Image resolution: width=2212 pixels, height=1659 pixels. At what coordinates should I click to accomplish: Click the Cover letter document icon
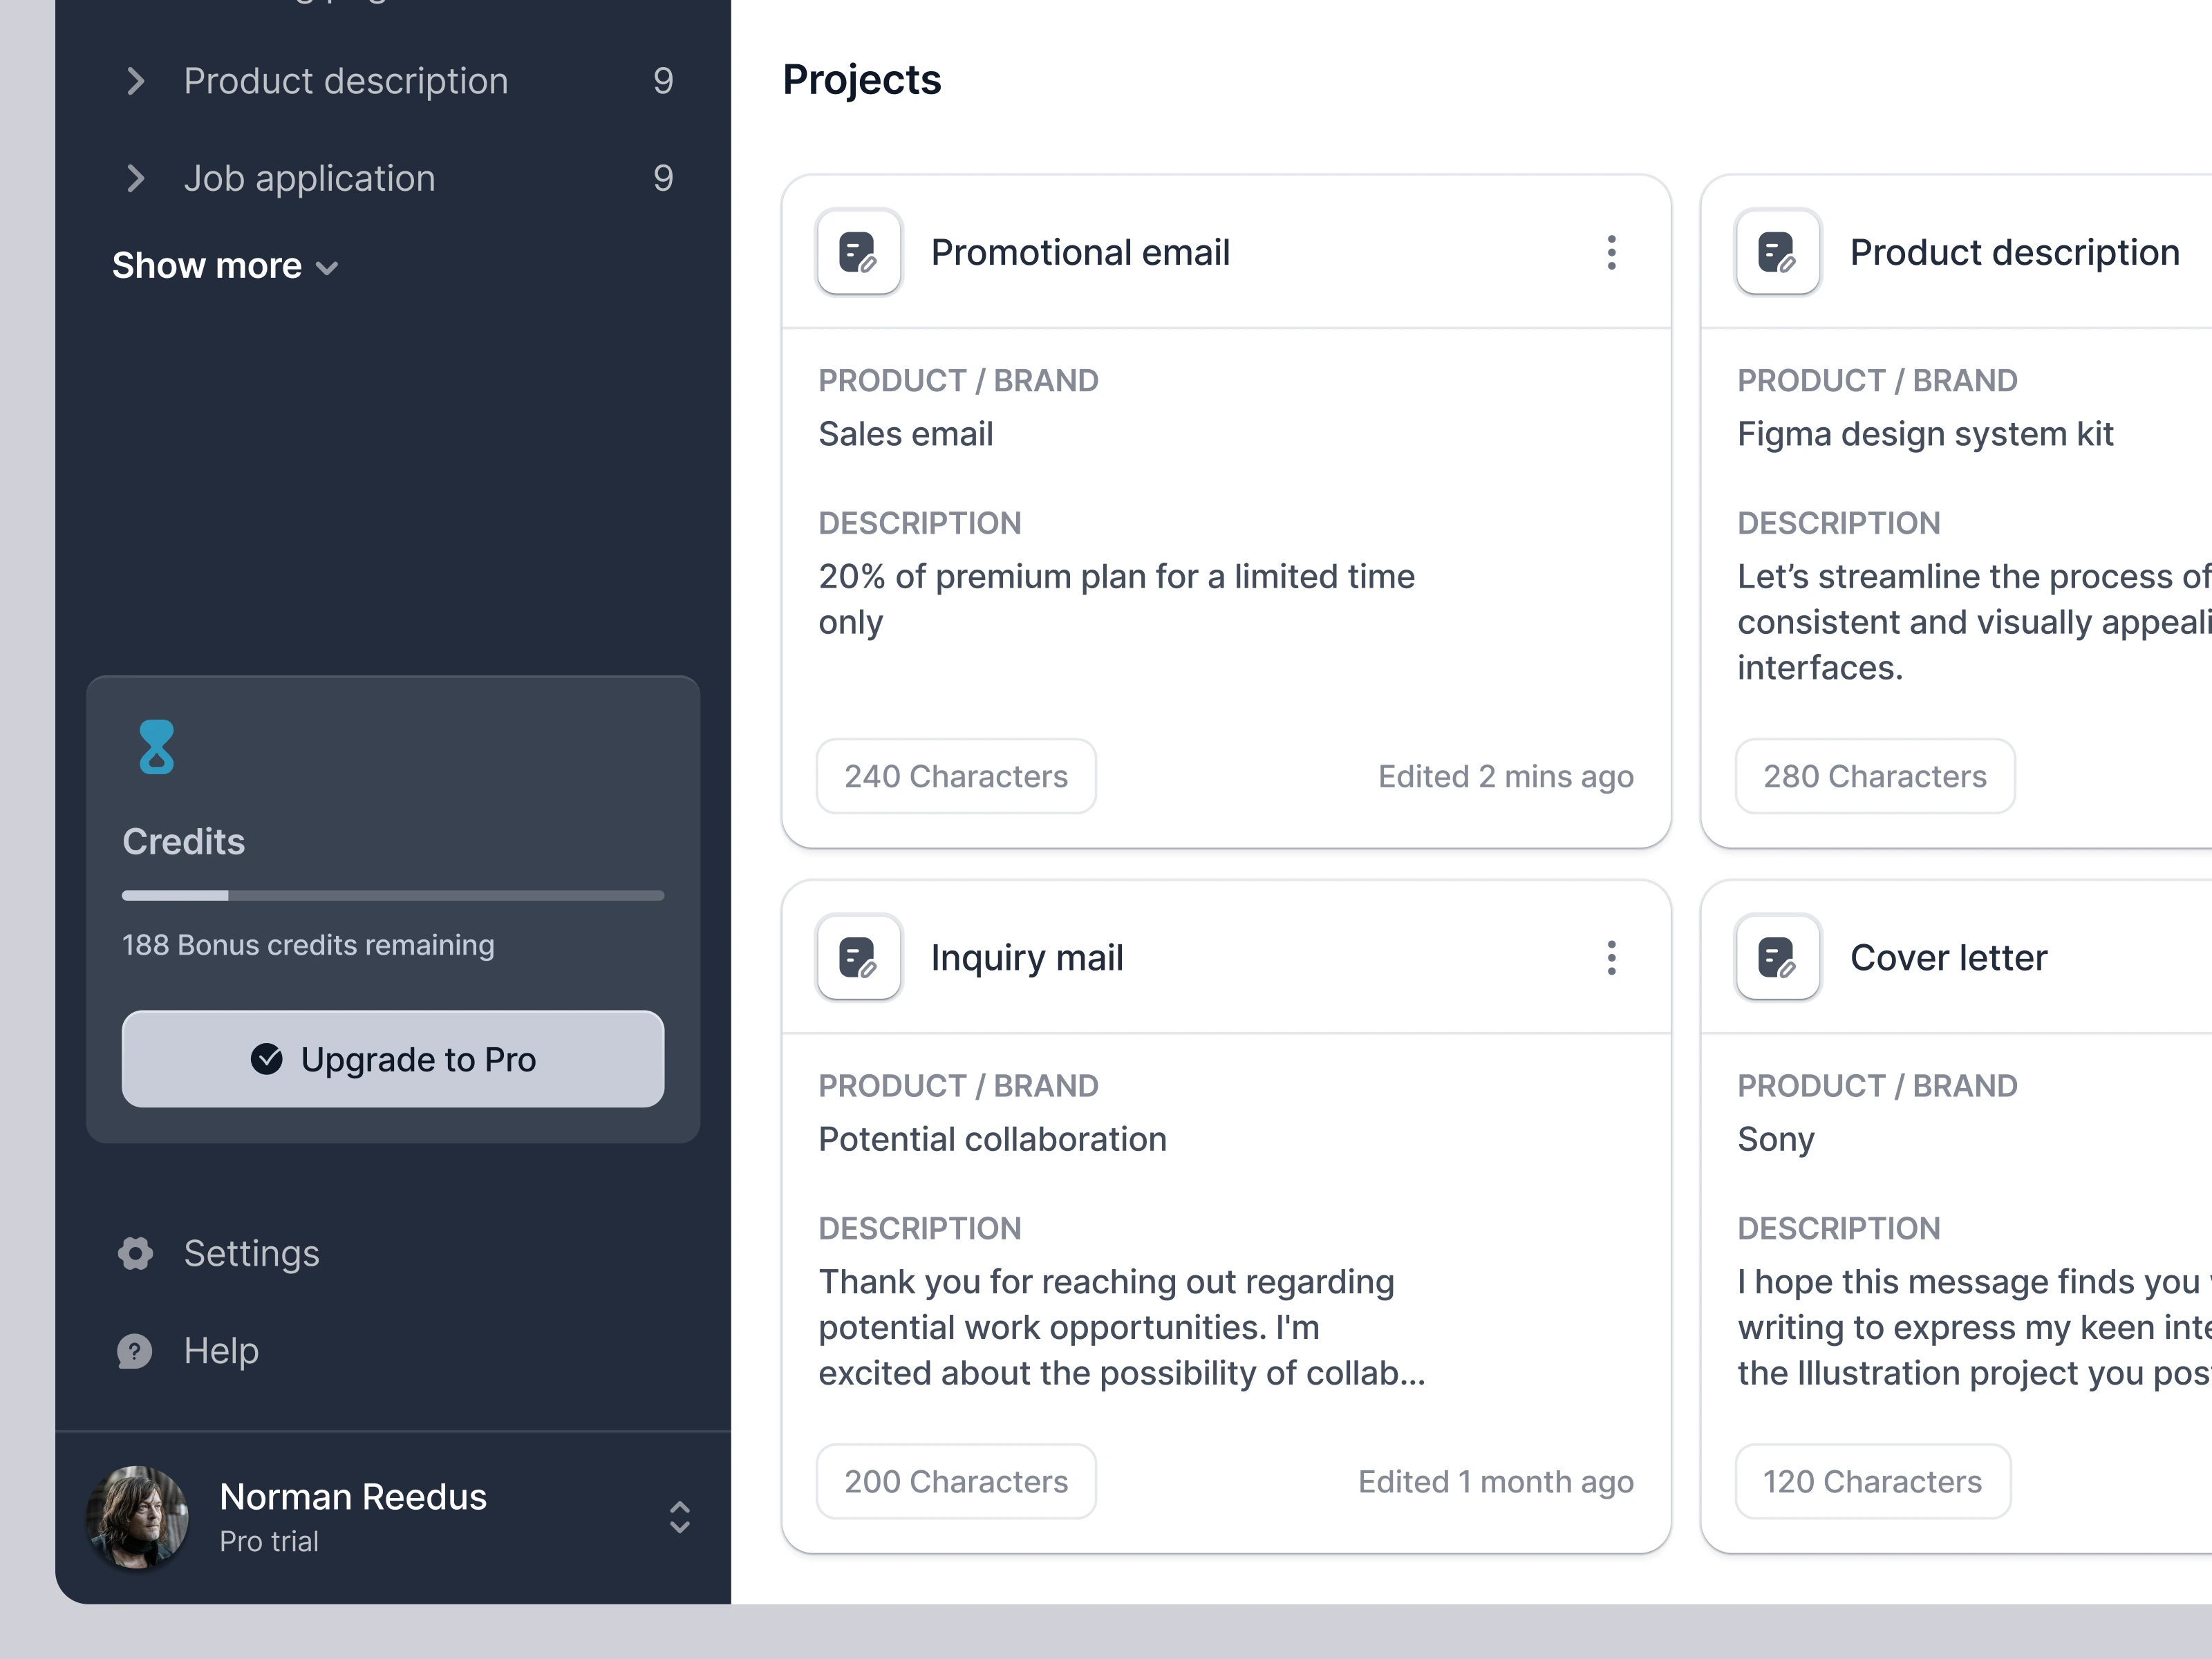point(1777,957)
